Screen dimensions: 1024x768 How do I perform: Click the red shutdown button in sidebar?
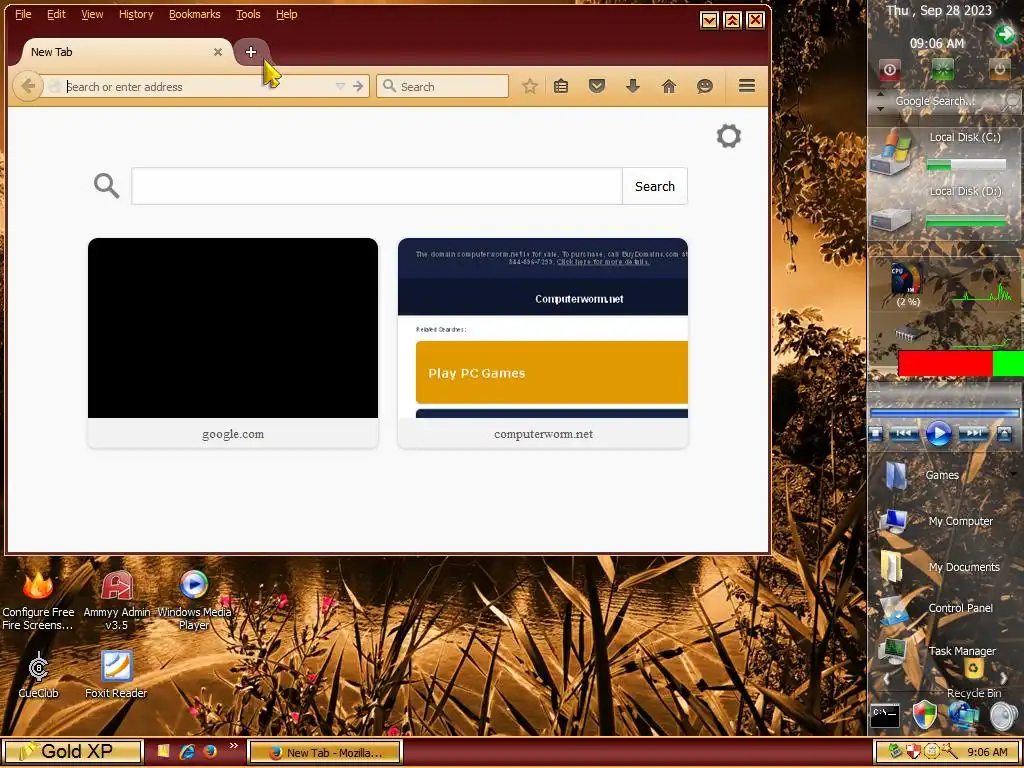[x=889, y=69]
